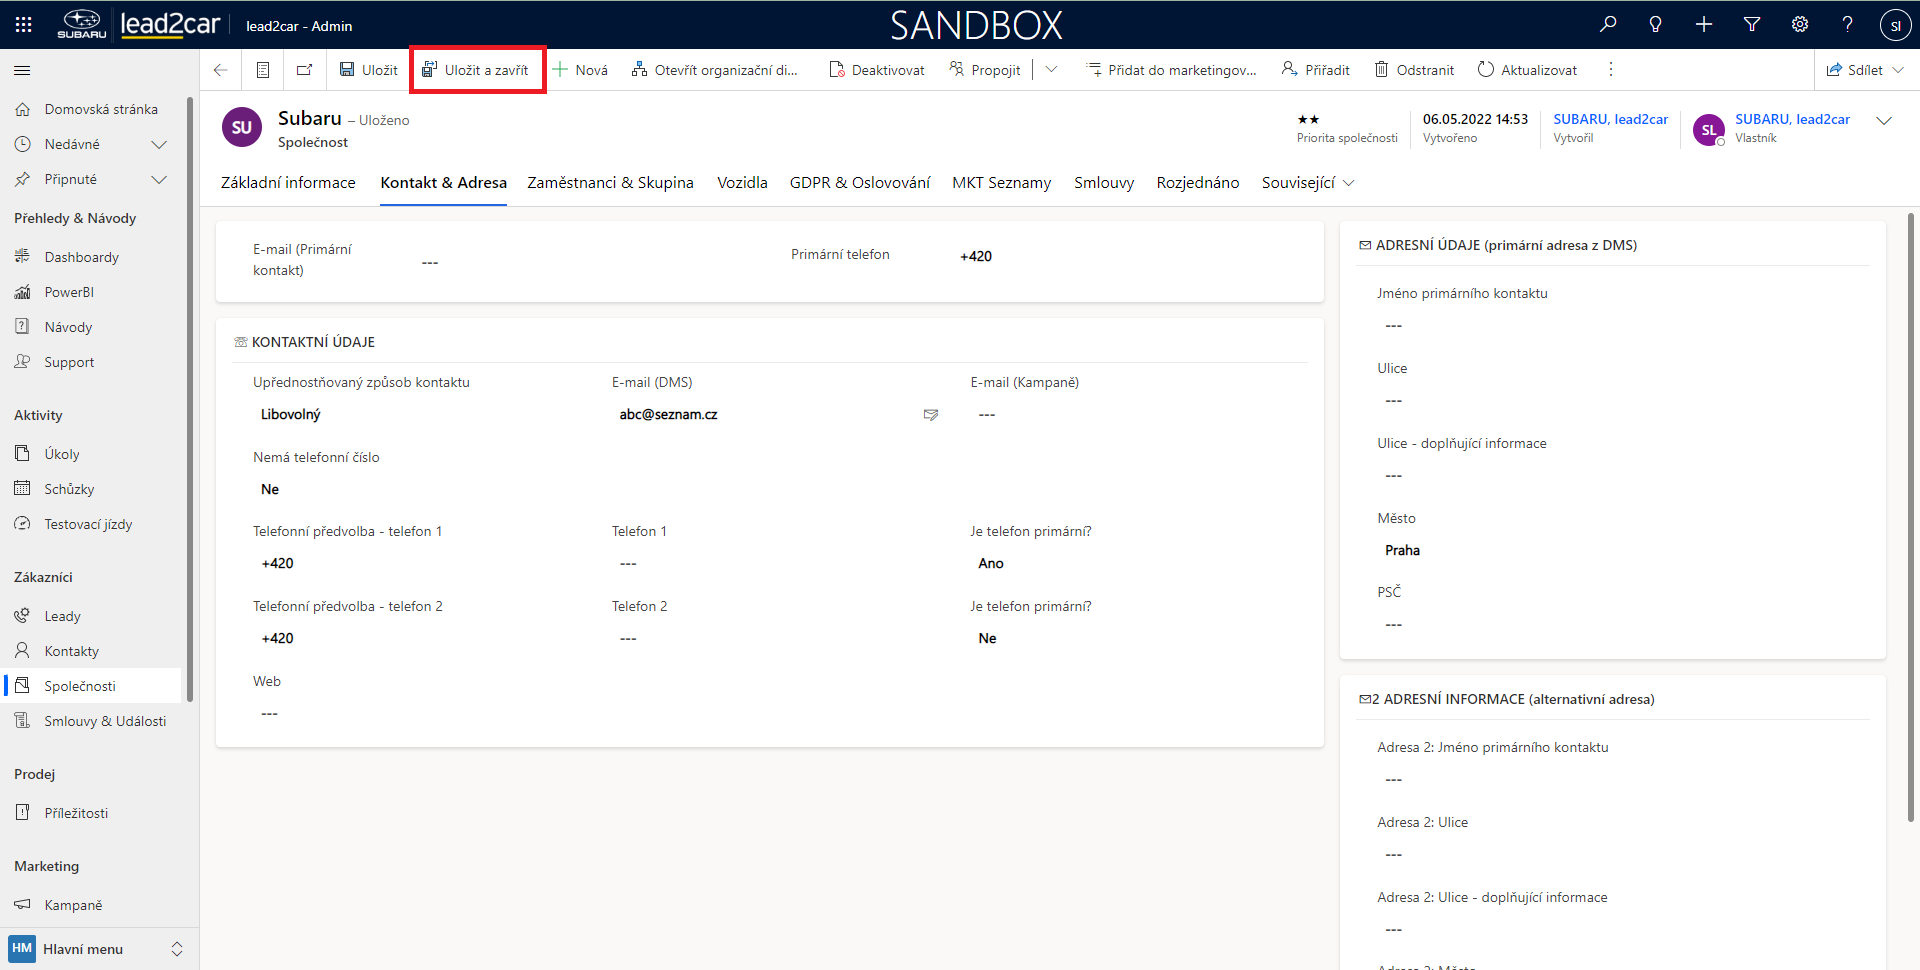Switch to GDPR & Oslovování tab
This screenshot has height=970, width=1920.
coord(859,183)
